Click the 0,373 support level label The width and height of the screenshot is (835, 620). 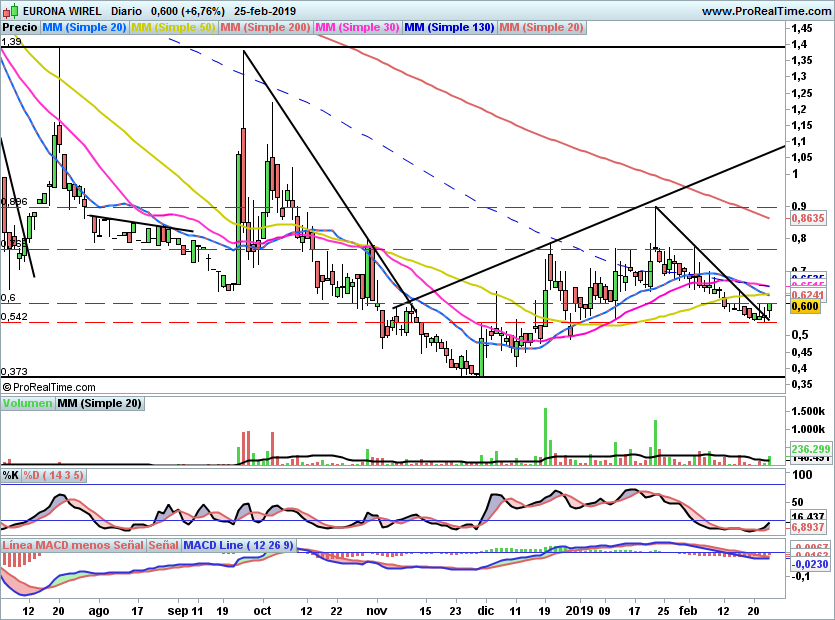coord(14,371)
